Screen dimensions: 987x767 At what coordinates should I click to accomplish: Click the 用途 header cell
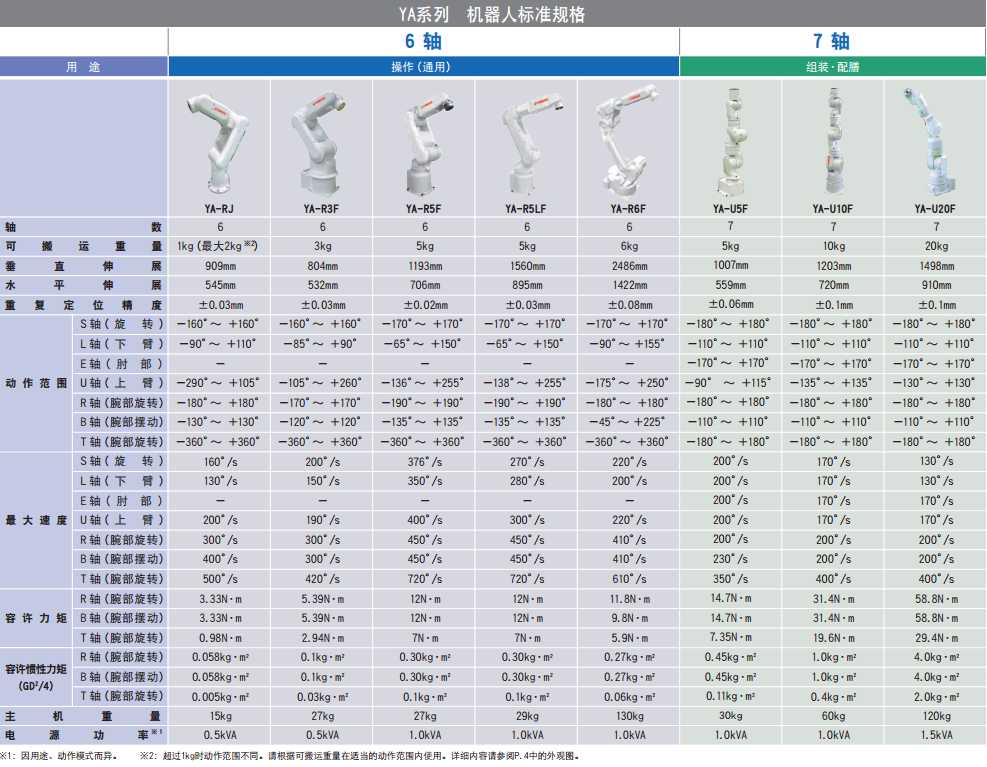pos(84,67)
